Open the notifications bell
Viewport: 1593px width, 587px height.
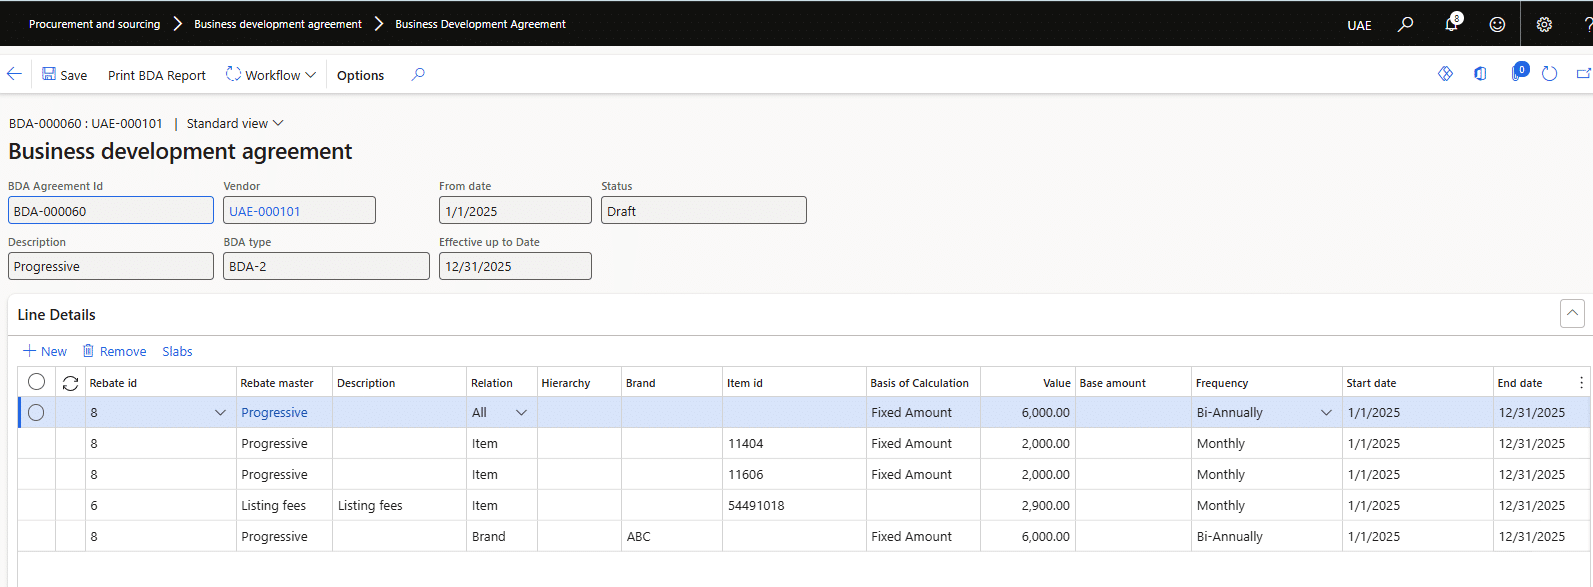(1451, 24)
